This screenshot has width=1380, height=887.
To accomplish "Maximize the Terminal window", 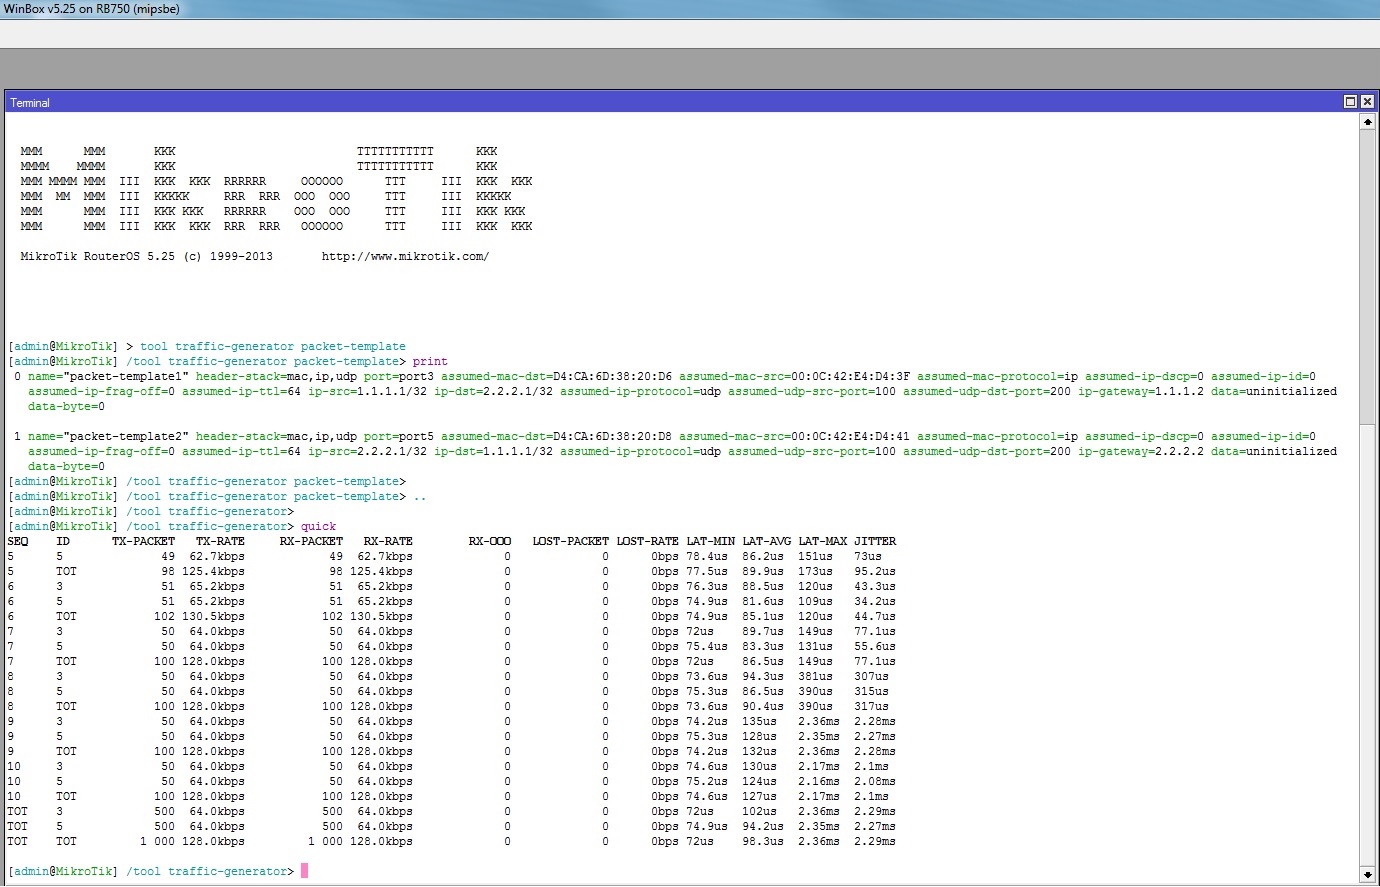I will pos(1350,102).
